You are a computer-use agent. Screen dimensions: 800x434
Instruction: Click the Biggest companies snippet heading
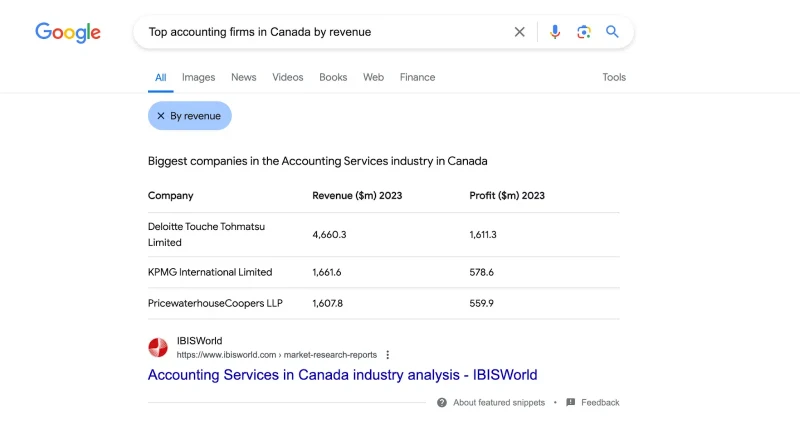(x=317, y=161)
